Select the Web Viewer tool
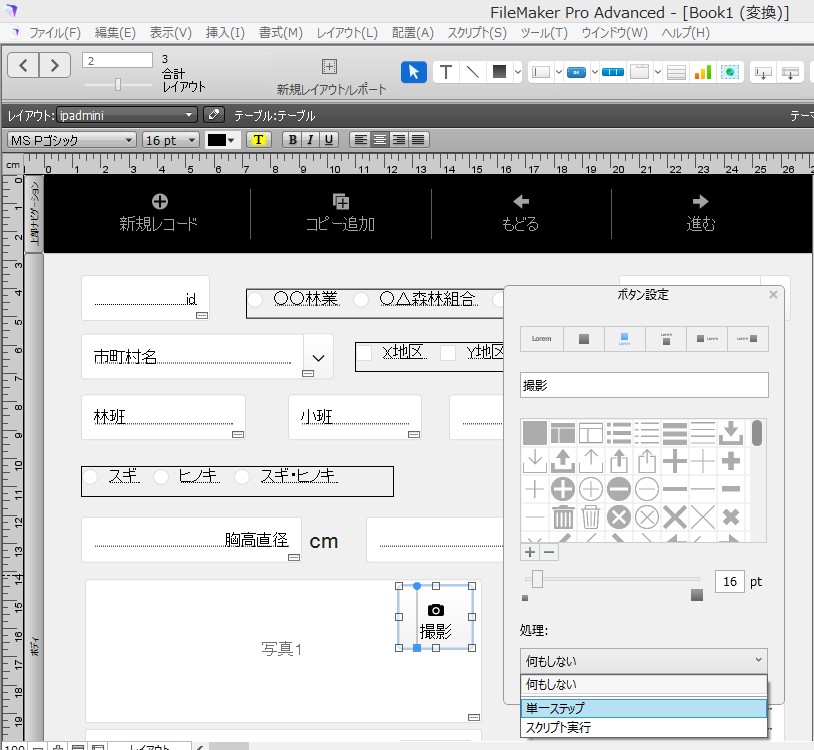 tap(730, 72)
